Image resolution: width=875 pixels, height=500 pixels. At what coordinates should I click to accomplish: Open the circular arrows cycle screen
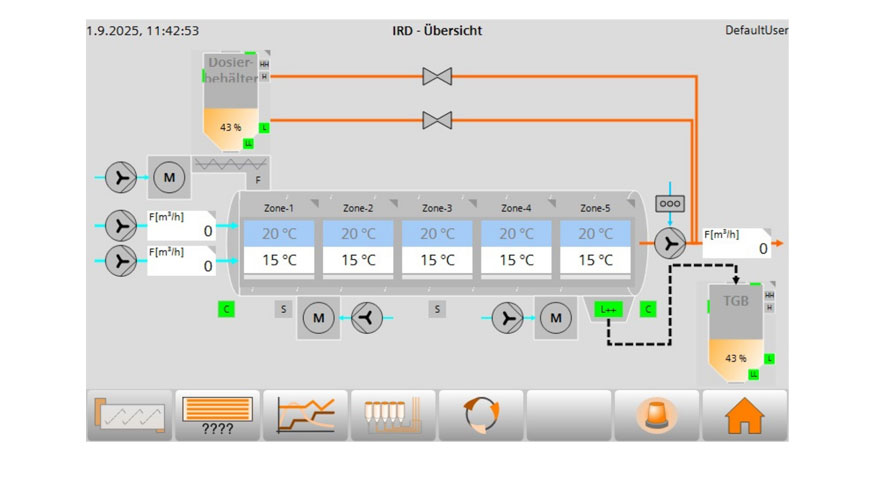[x=481, y=415]
